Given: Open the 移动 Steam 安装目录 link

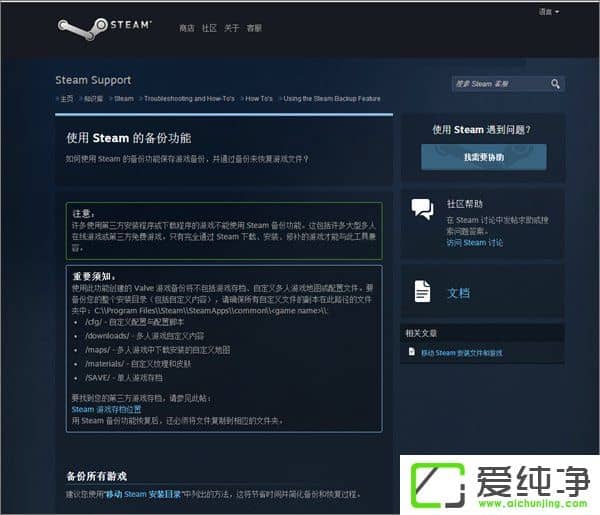Looking at the screenshot, I should pyautogui.click(x=143, y=494).
